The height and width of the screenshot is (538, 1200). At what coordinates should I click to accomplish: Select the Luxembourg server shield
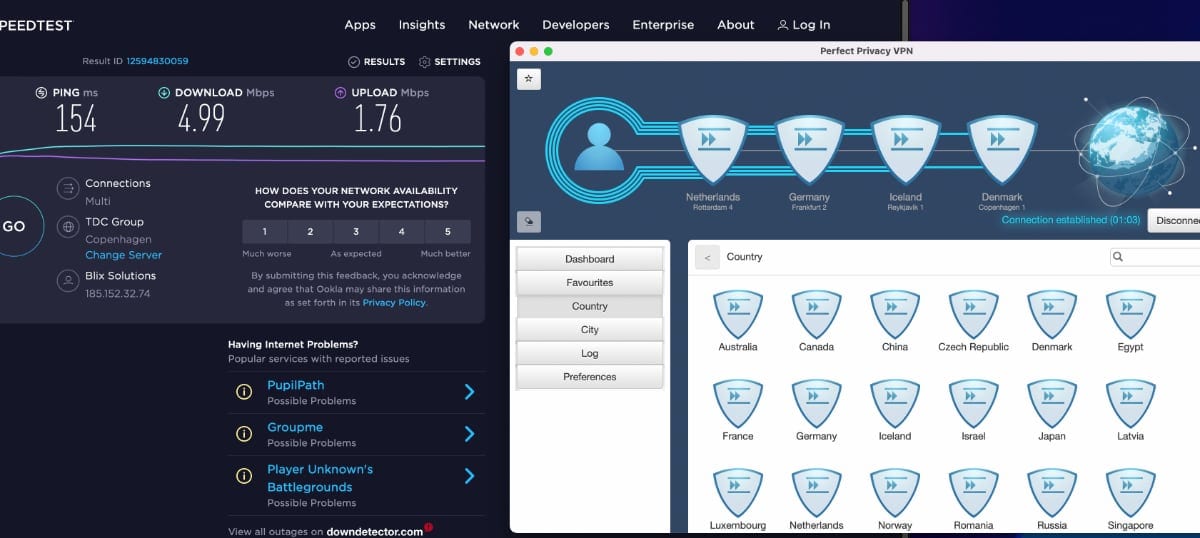pos(738,493)
